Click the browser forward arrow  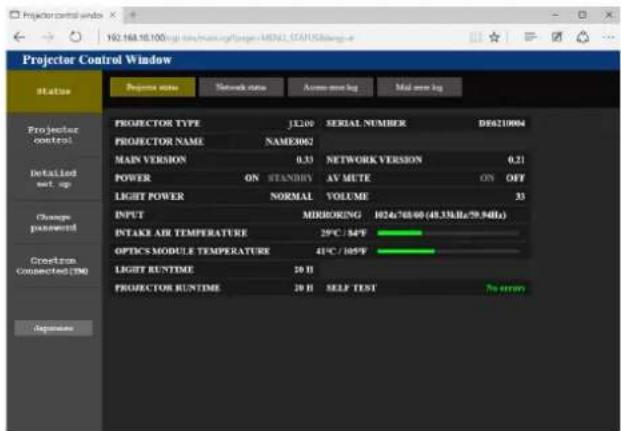[x=48, y=37]
